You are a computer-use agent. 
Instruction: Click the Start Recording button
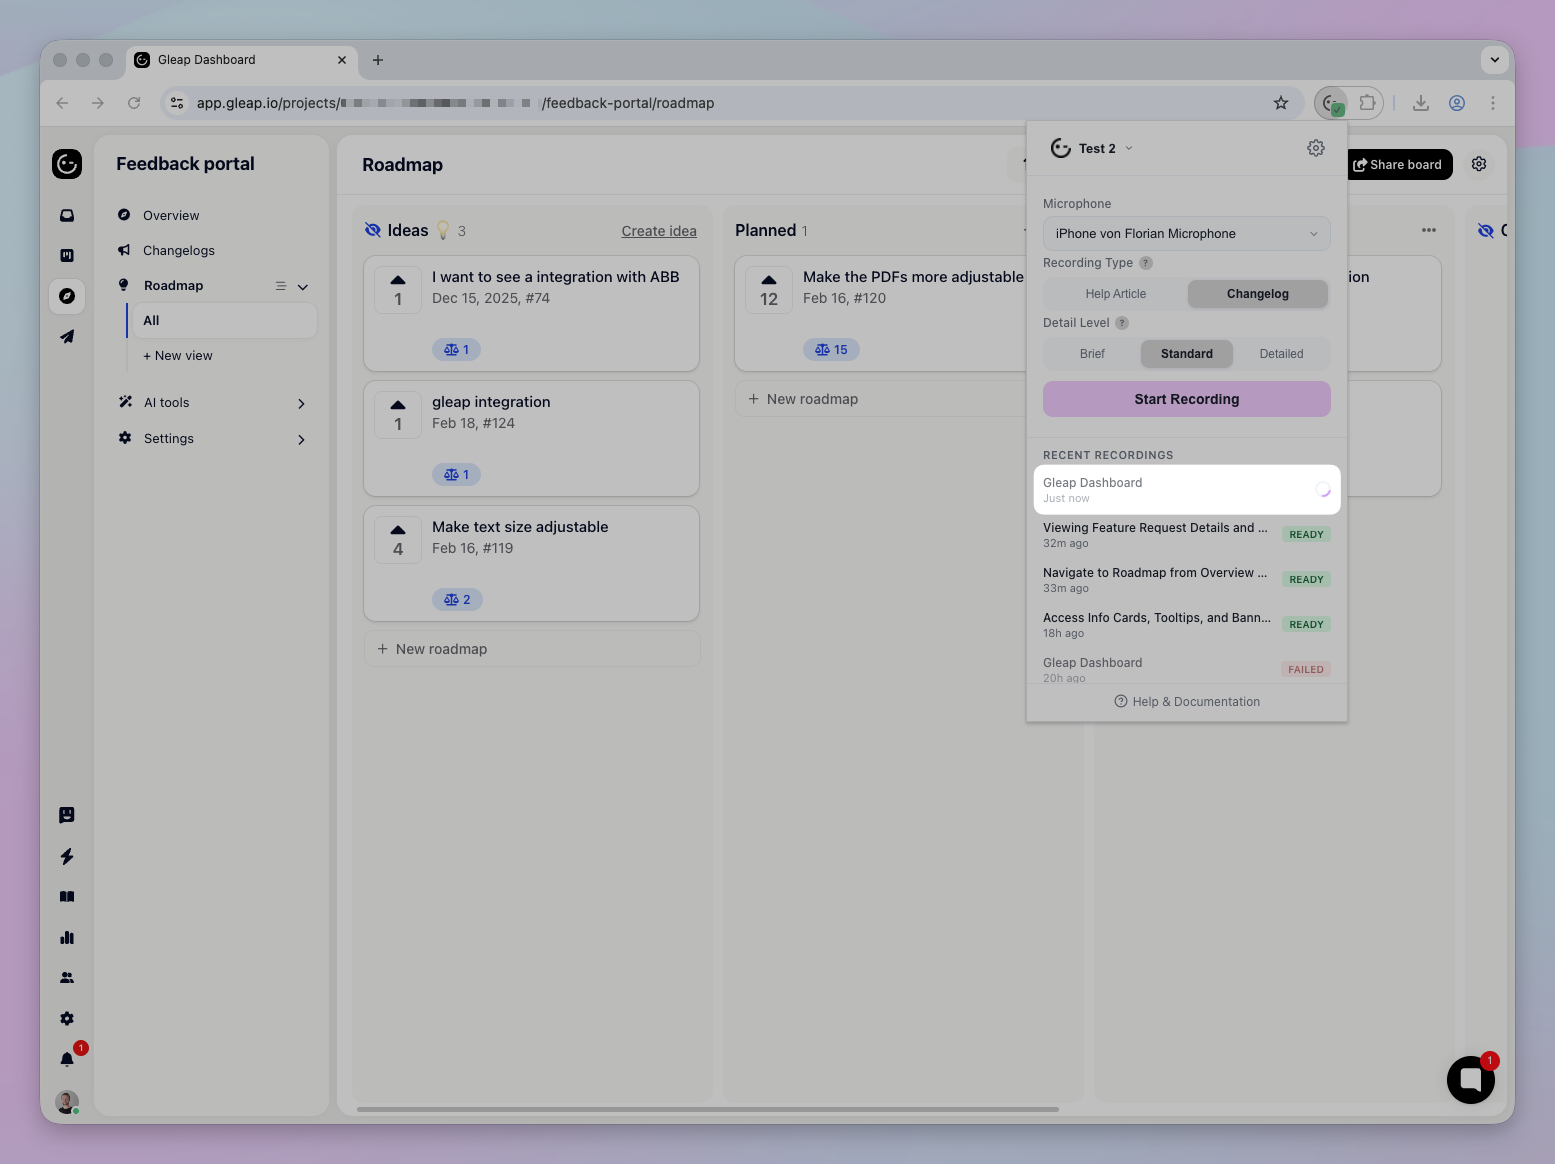tap(1187, 399)
